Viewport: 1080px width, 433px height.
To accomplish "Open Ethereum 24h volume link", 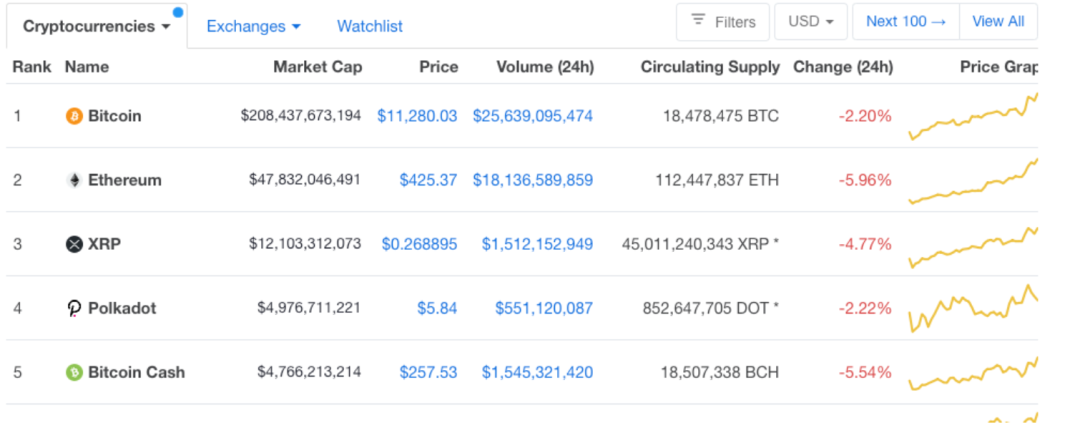I will (533, 180).
